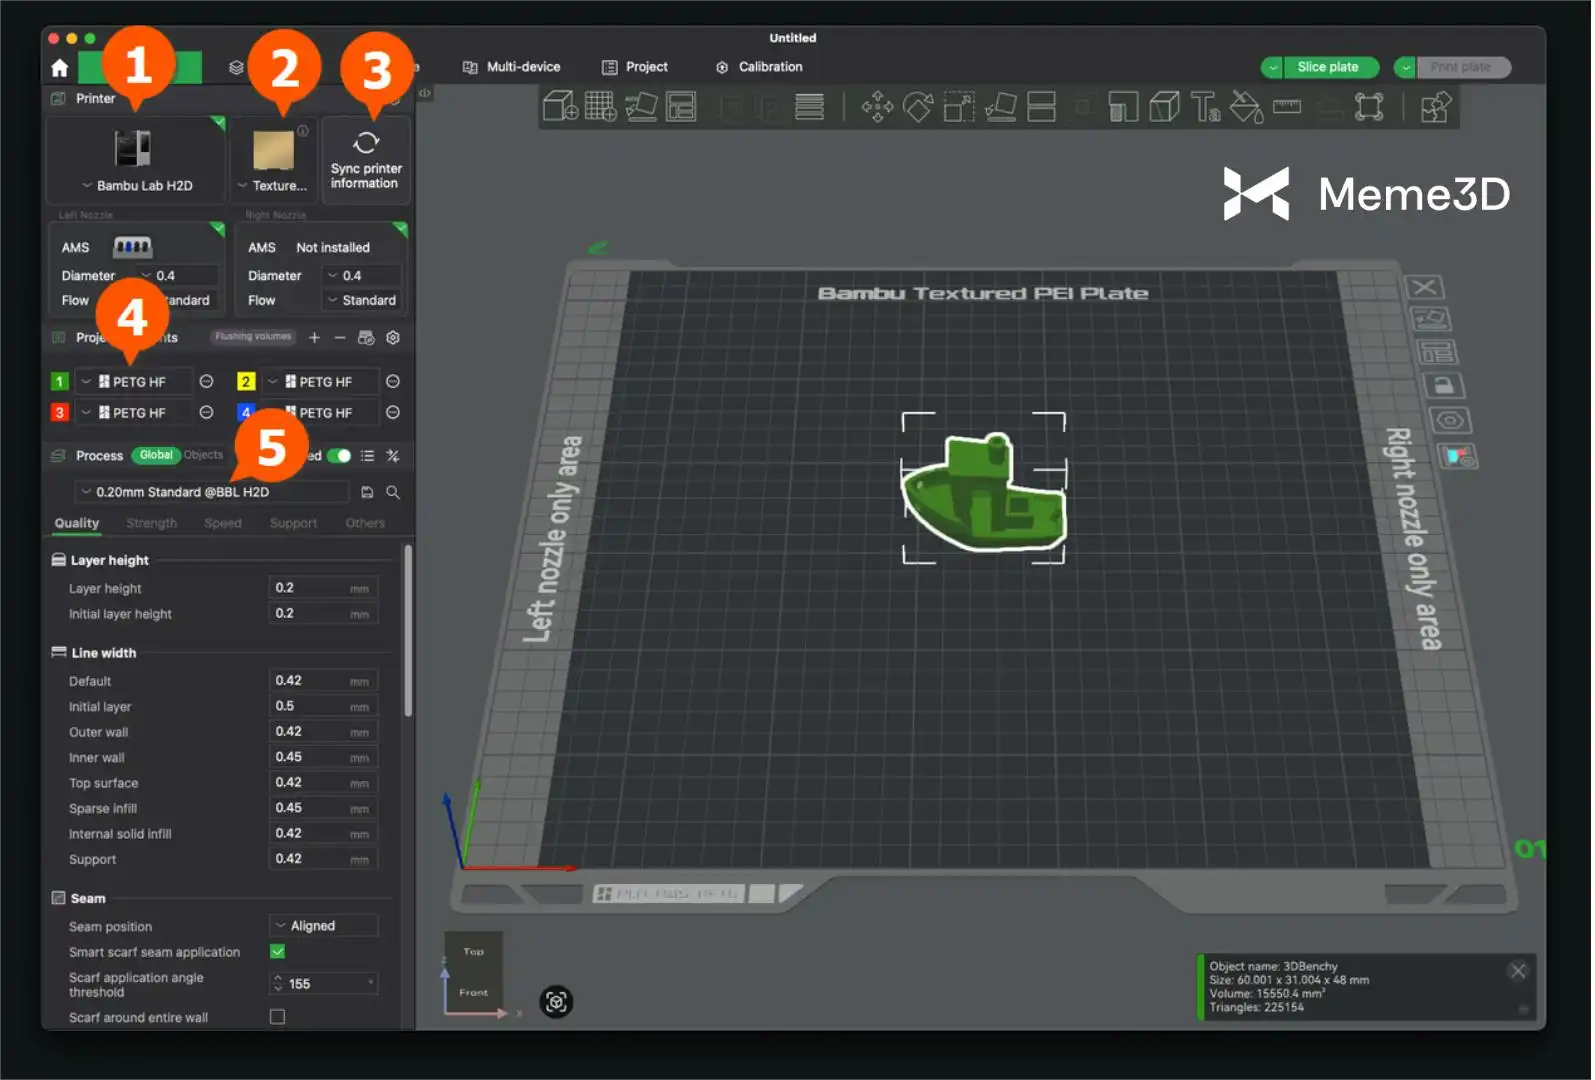
Task: Click the Add Model cube icon in toolbar
Action: (x=560, y=107)
